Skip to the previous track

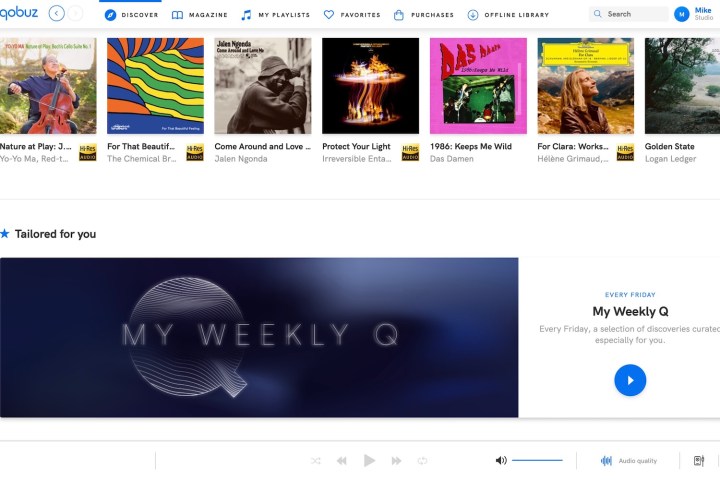point(342,461)
